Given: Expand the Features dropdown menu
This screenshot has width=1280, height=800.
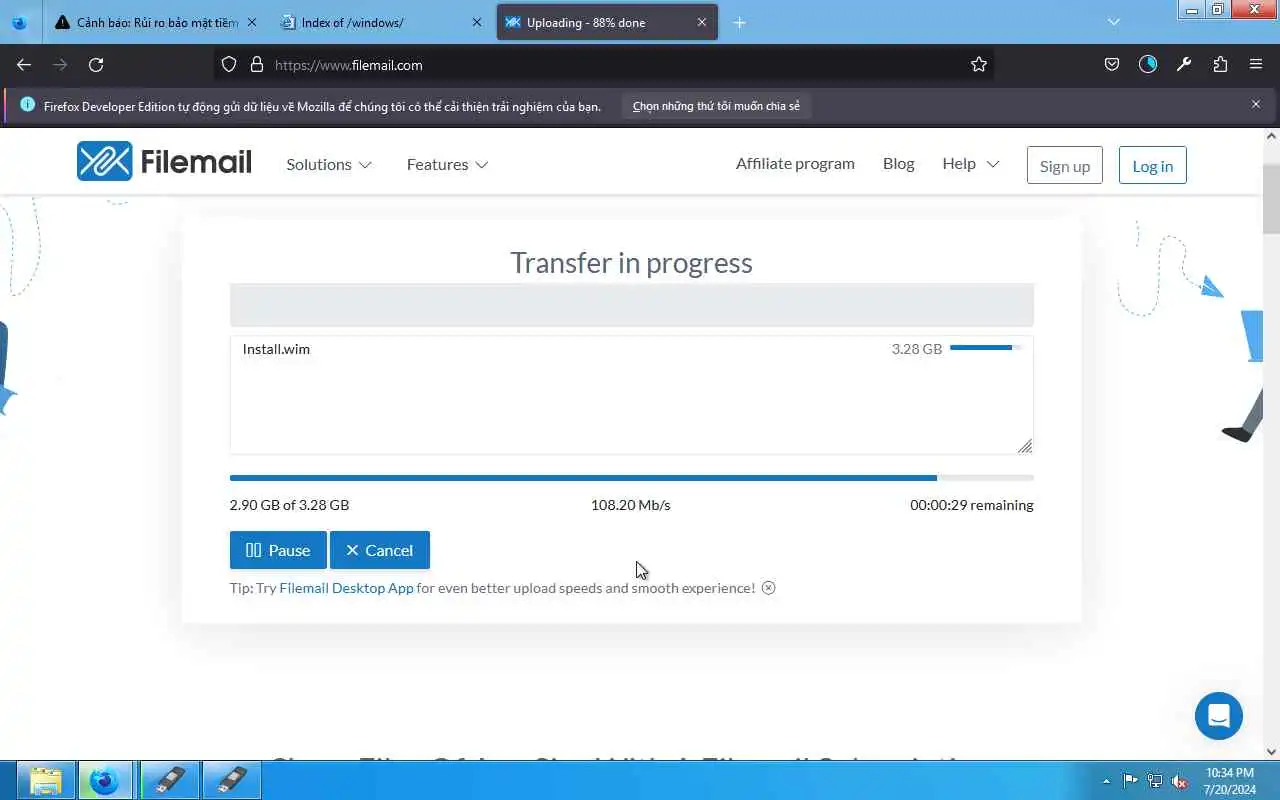Looking at the screenshot, I should [x=447, y=164].
